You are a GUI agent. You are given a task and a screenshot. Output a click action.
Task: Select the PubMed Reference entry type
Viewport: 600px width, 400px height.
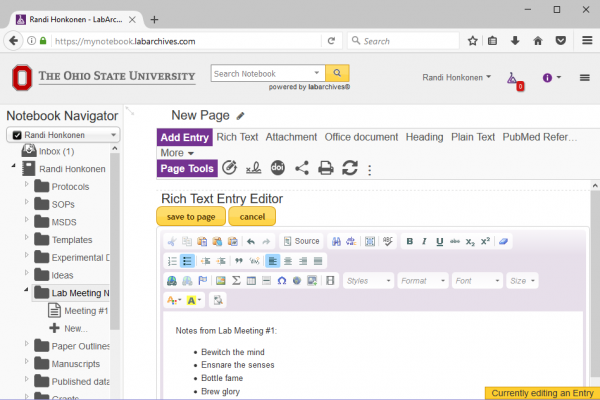540,137
